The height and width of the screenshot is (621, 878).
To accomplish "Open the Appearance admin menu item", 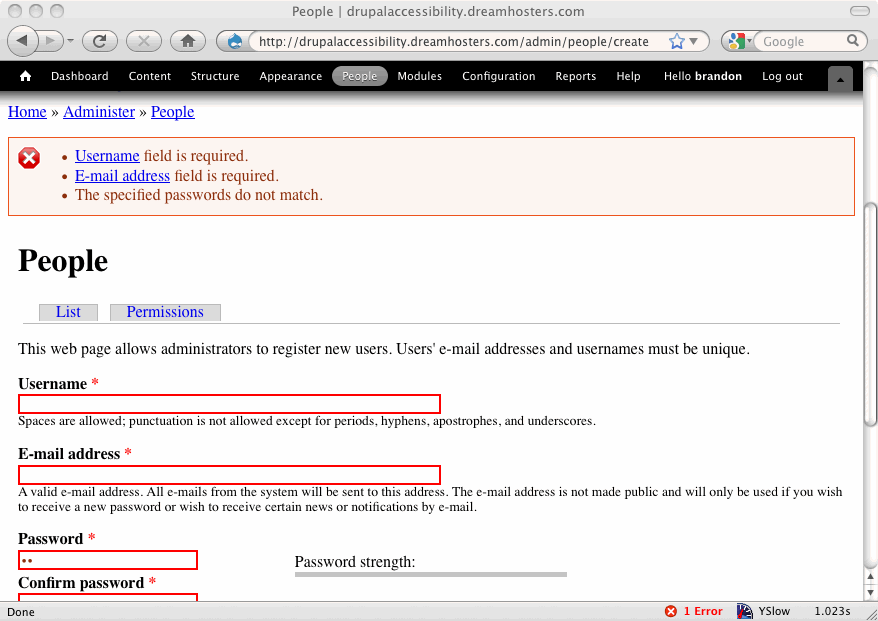I will click(x=291, y=76).
